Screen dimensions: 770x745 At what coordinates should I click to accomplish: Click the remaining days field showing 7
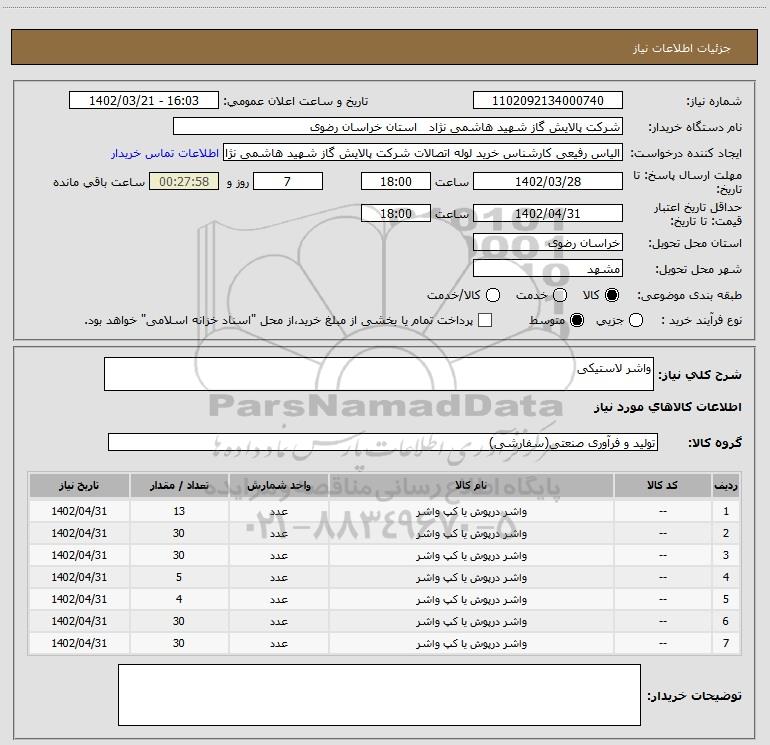[x=287, y=181]
